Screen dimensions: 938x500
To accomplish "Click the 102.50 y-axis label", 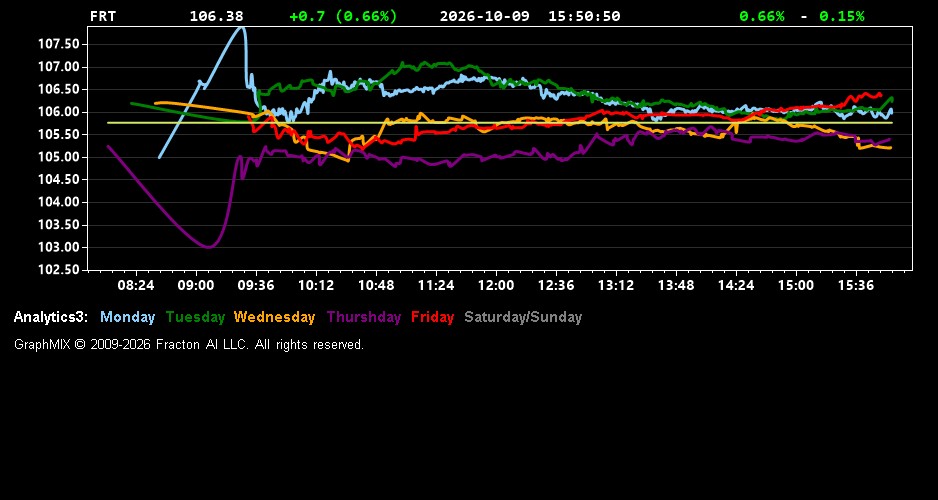I will pos(59,270).
